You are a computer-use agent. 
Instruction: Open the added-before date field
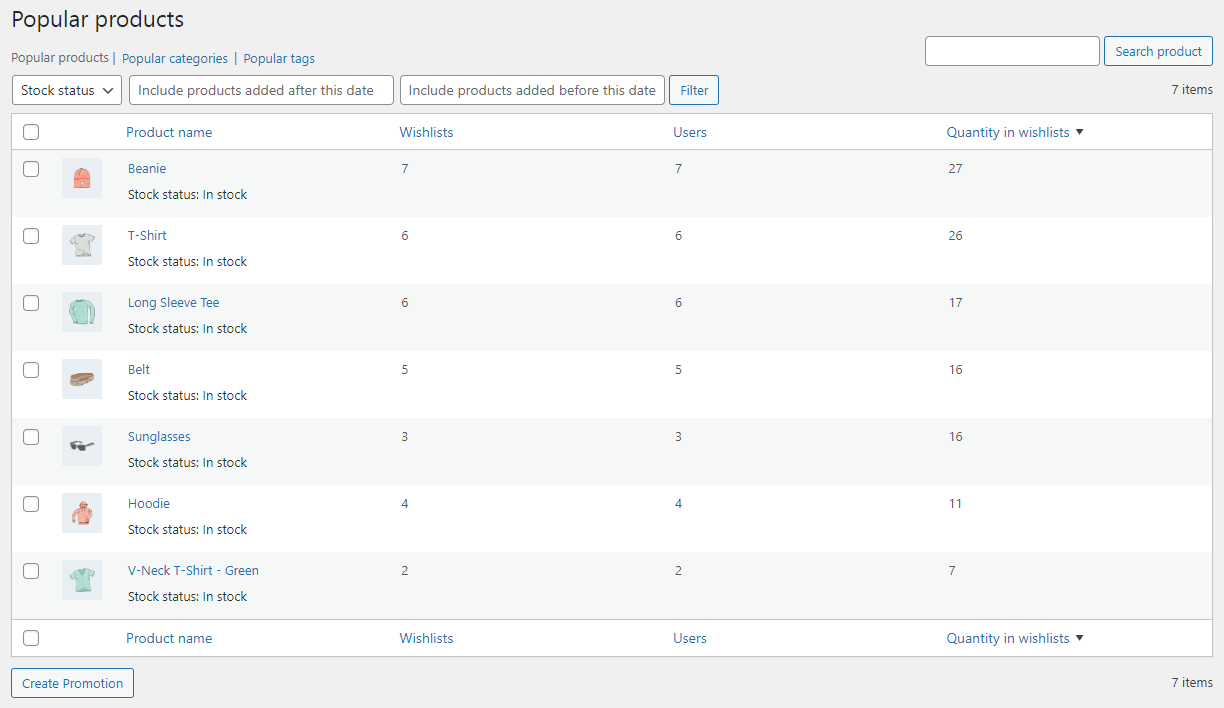(532, 90)
